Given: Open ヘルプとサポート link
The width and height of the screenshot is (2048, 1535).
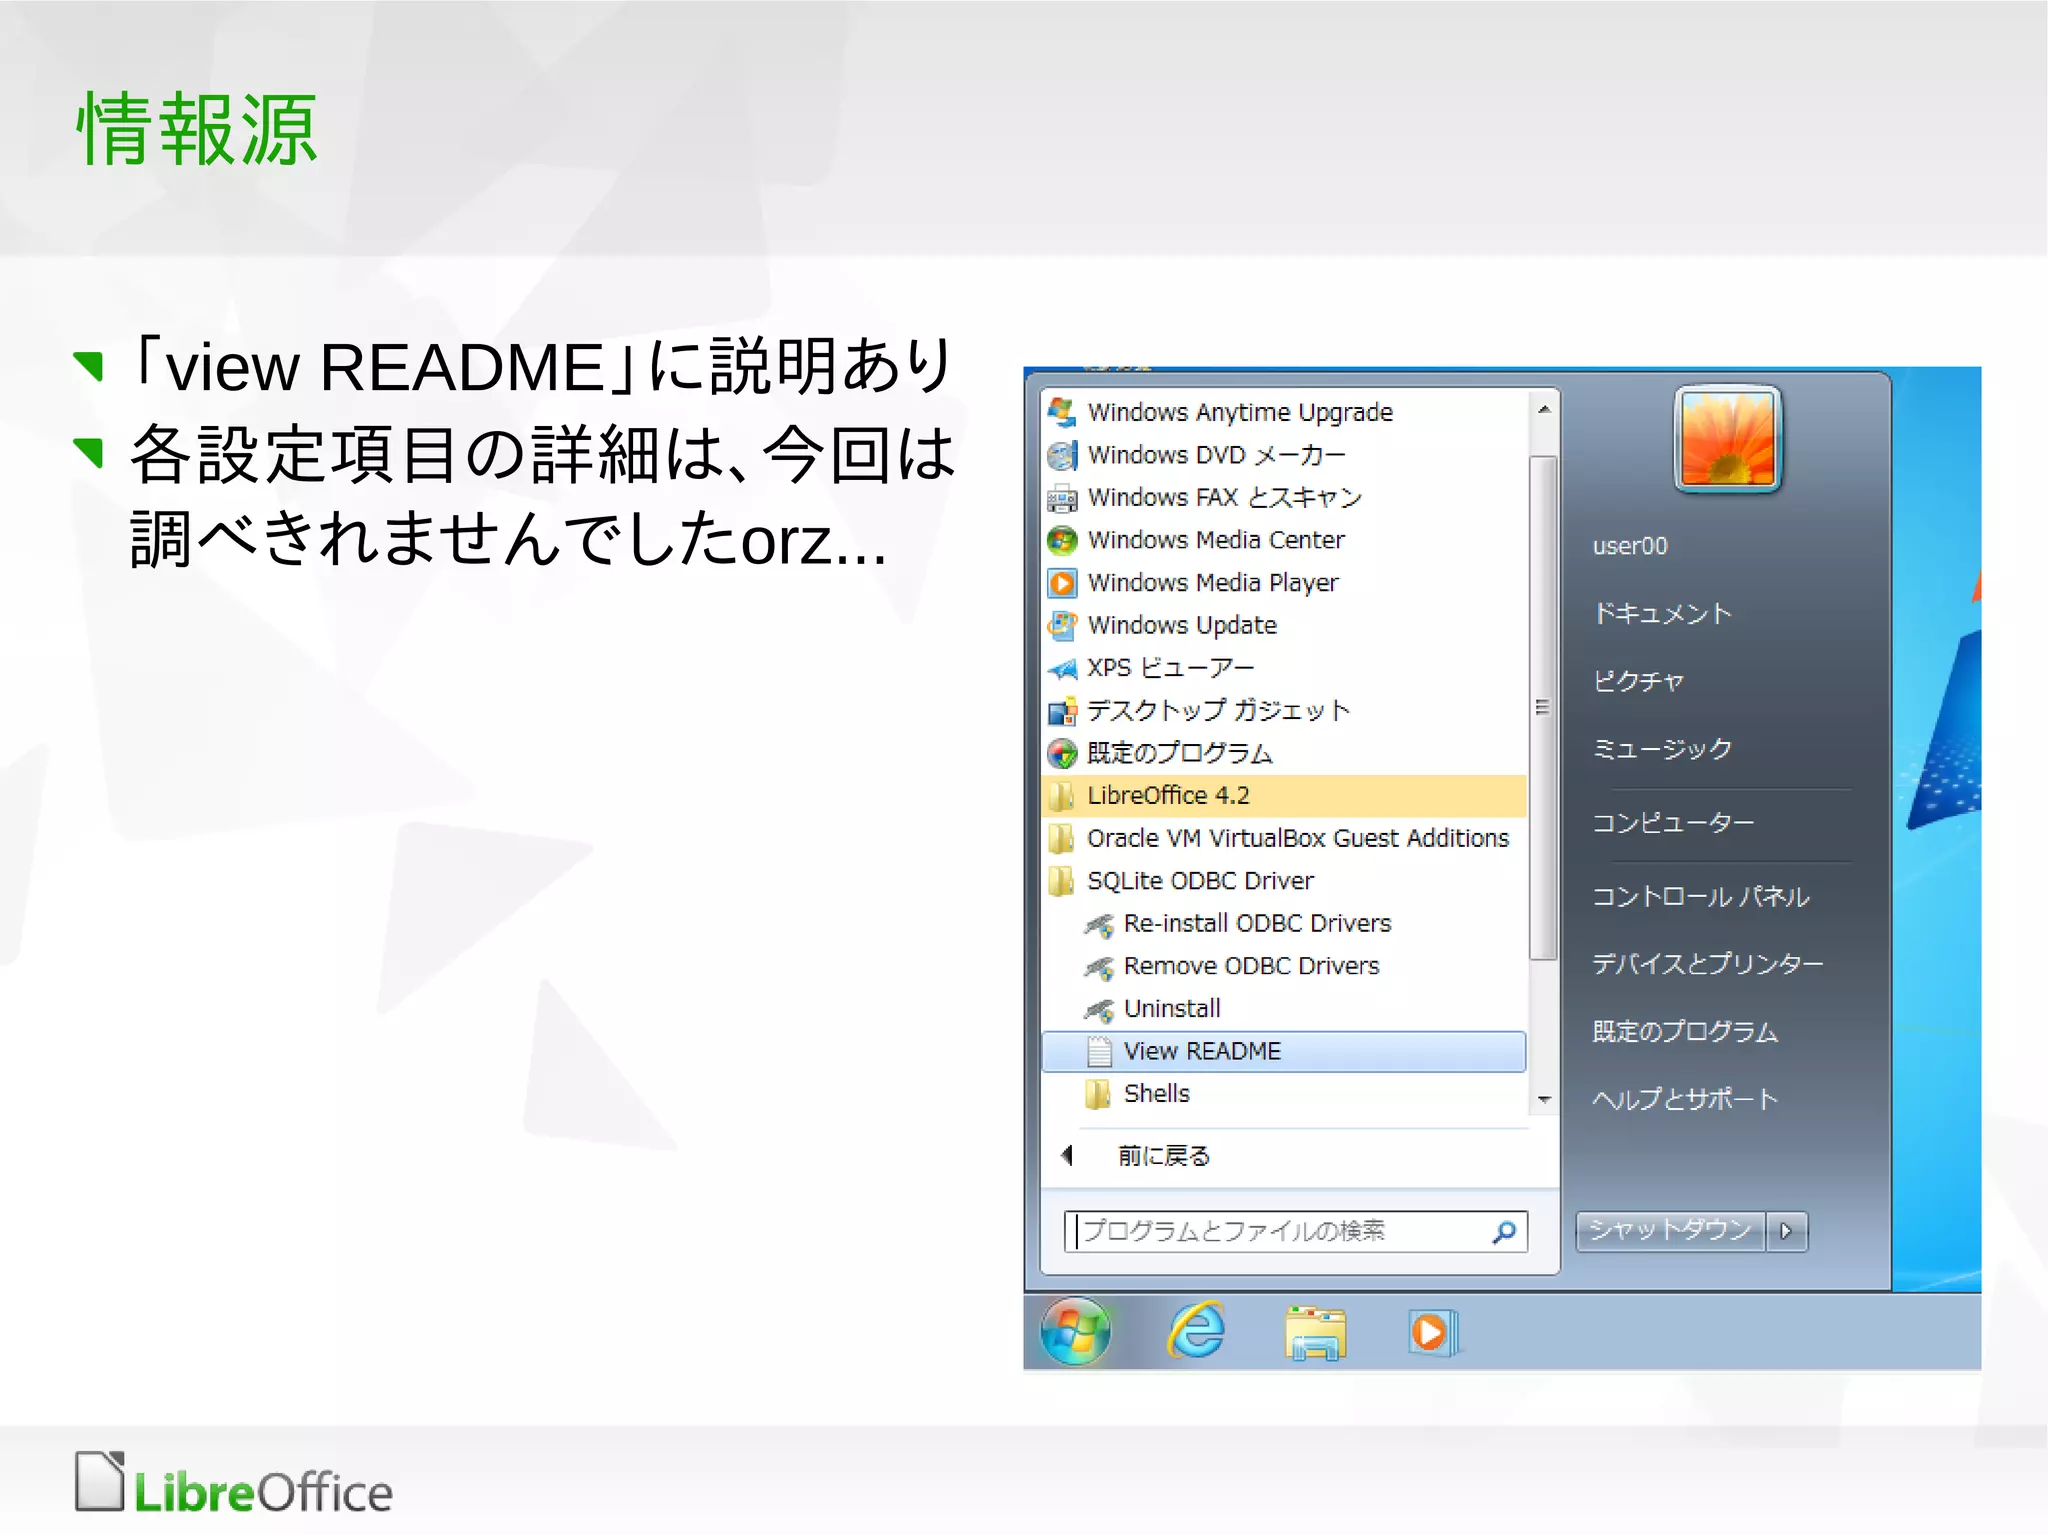Looking at the screenshot, I should pyautogui.click(x=1685, y=1100).
